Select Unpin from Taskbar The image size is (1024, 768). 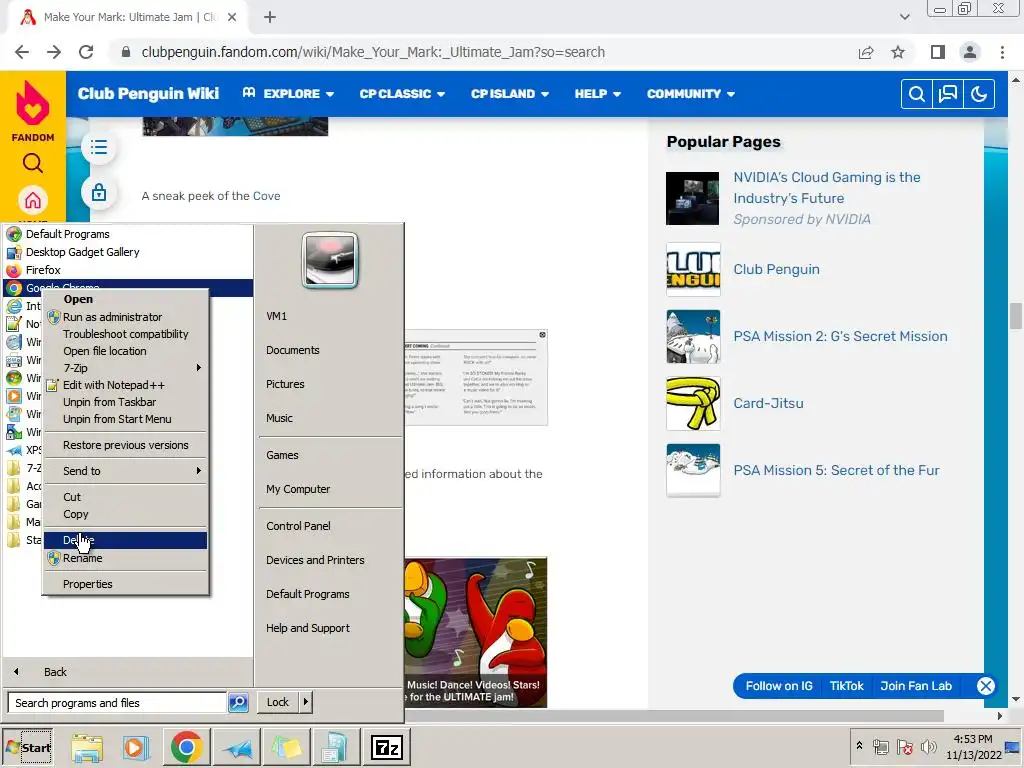click(x=125, y=402)
